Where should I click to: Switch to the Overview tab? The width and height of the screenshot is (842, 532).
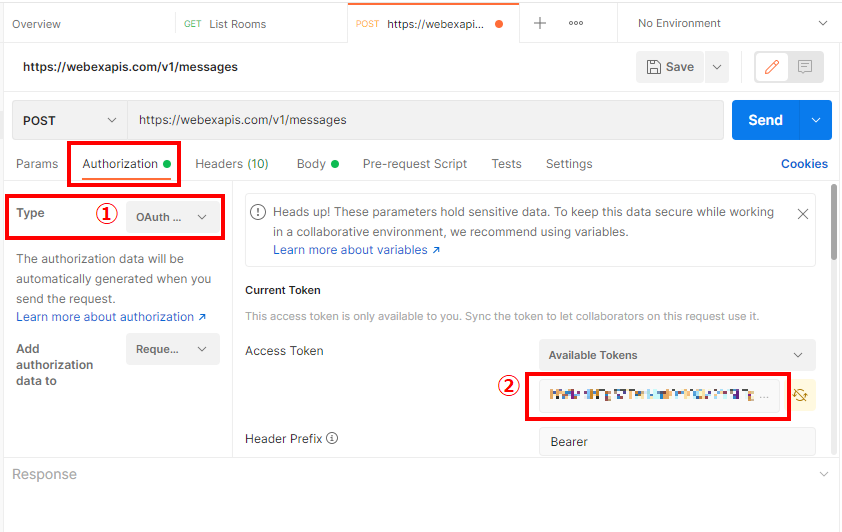click(37, 24)
